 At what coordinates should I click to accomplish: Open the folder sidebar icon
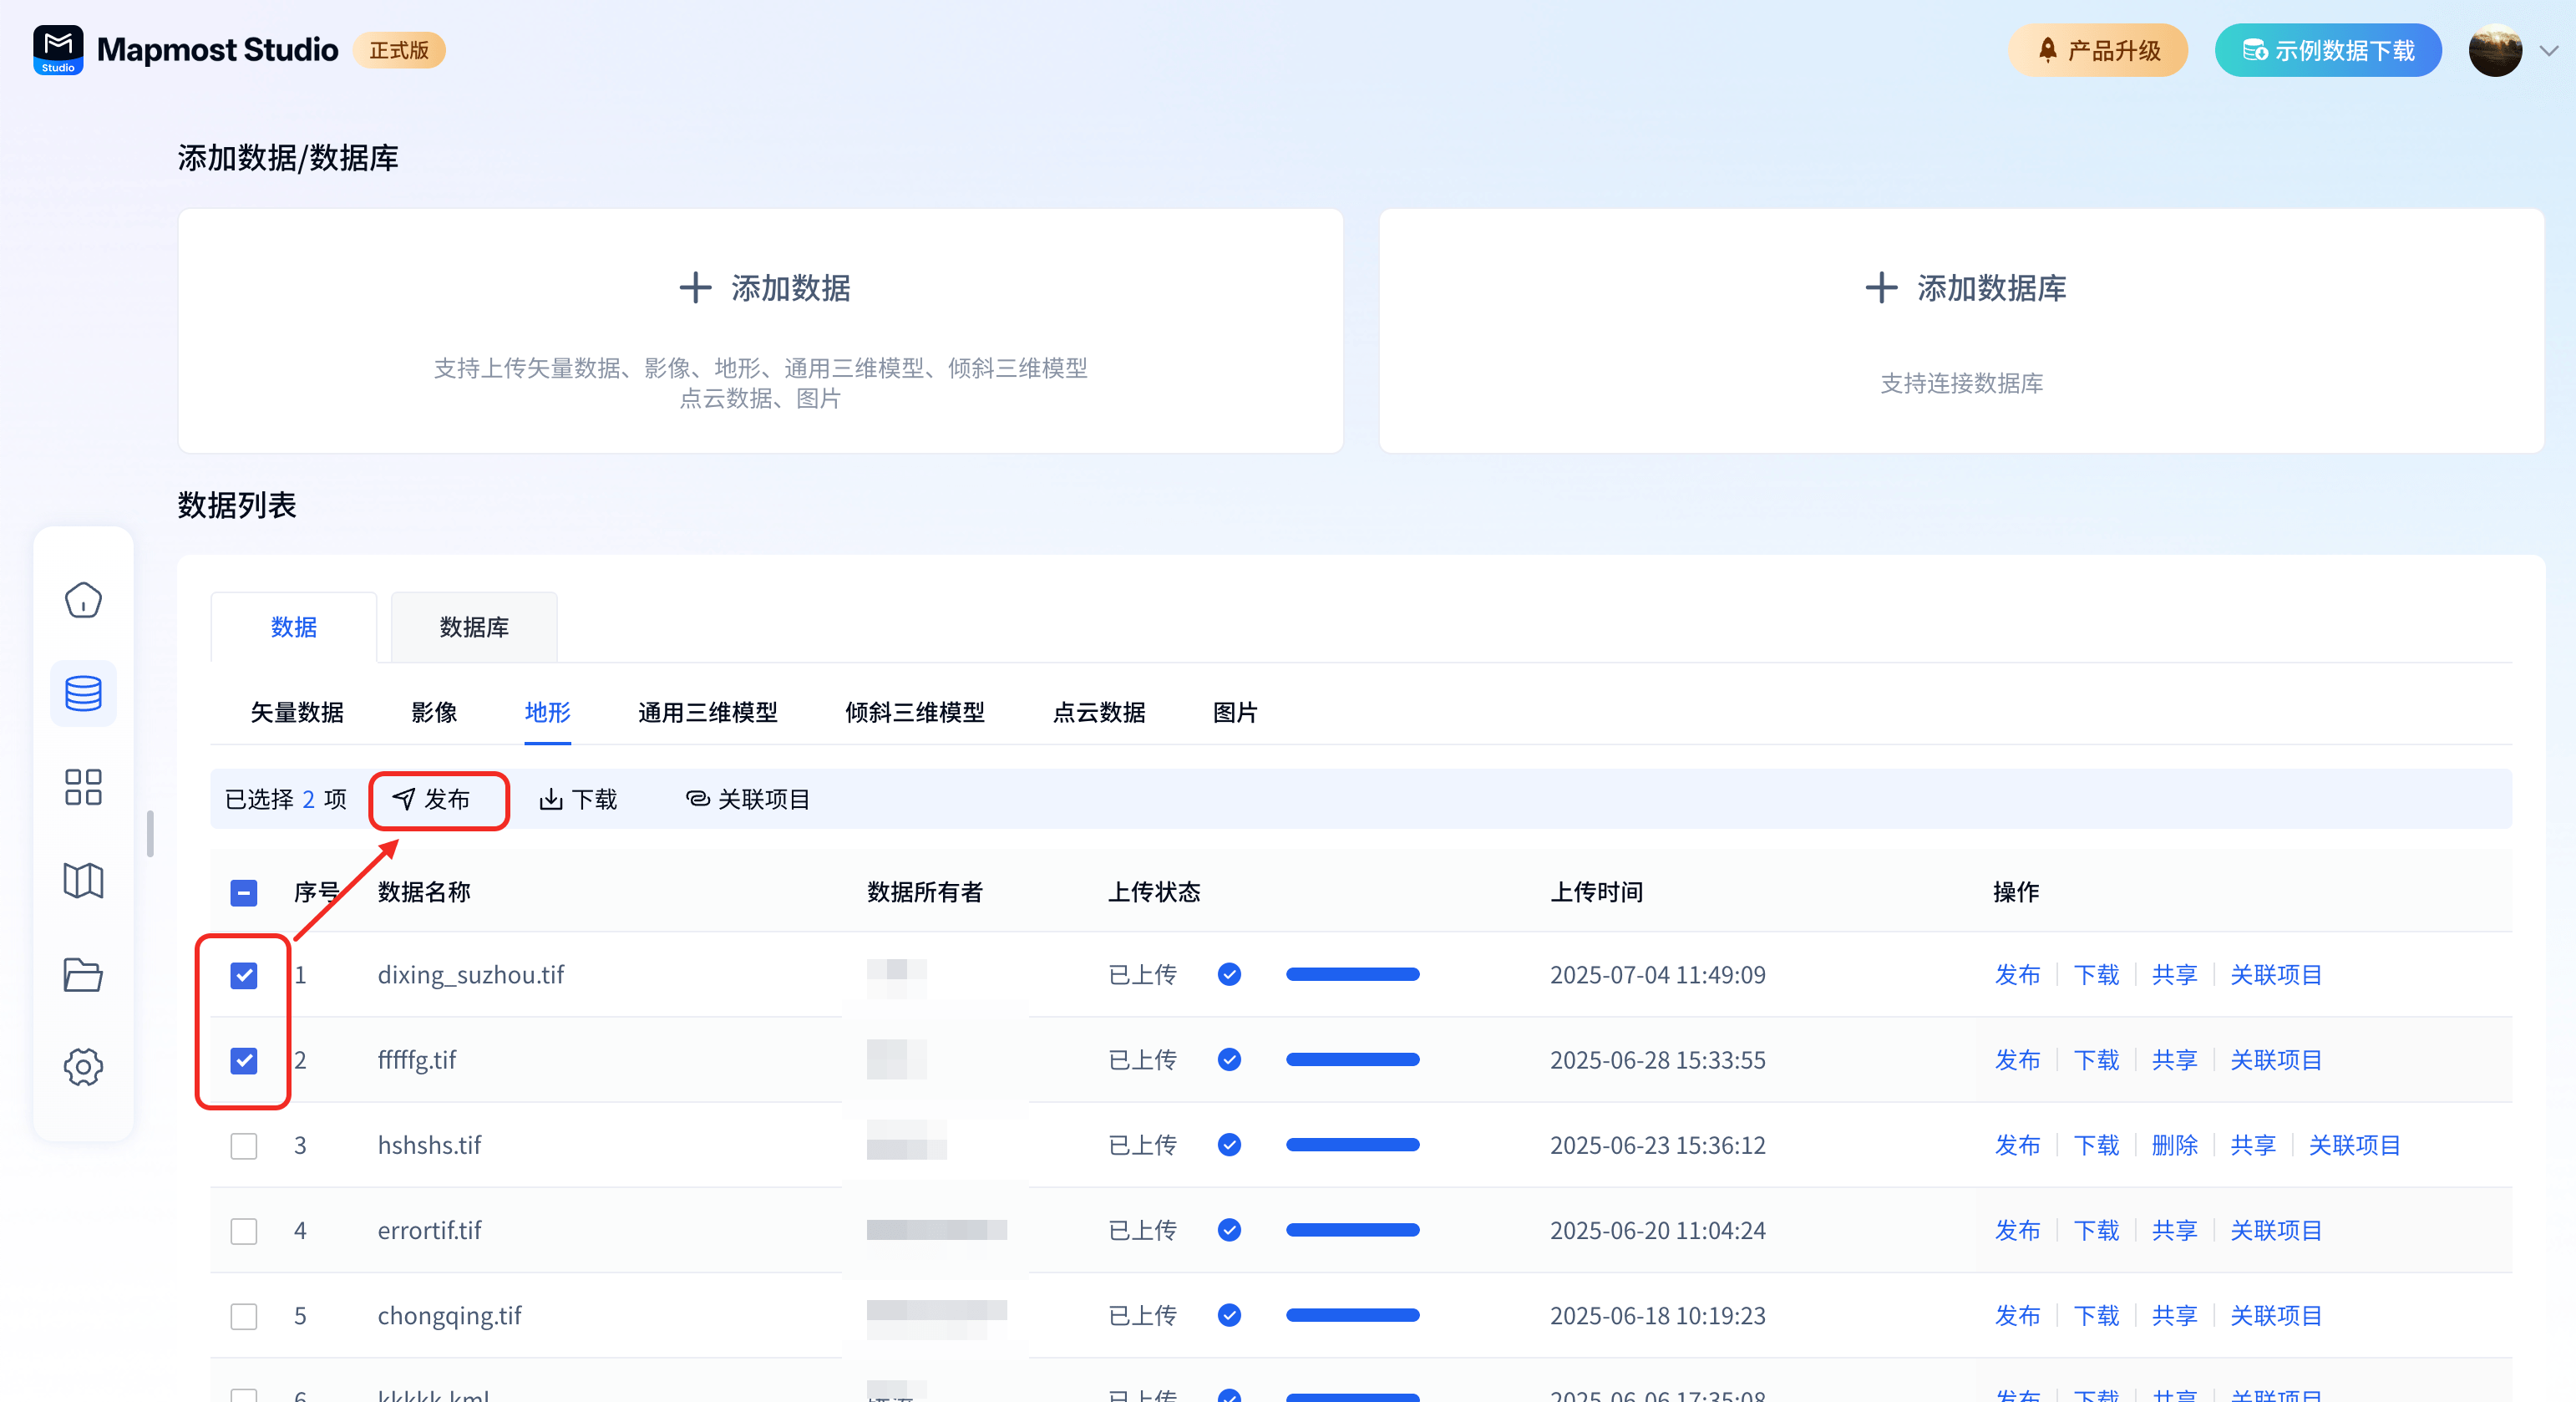[83, 974]
